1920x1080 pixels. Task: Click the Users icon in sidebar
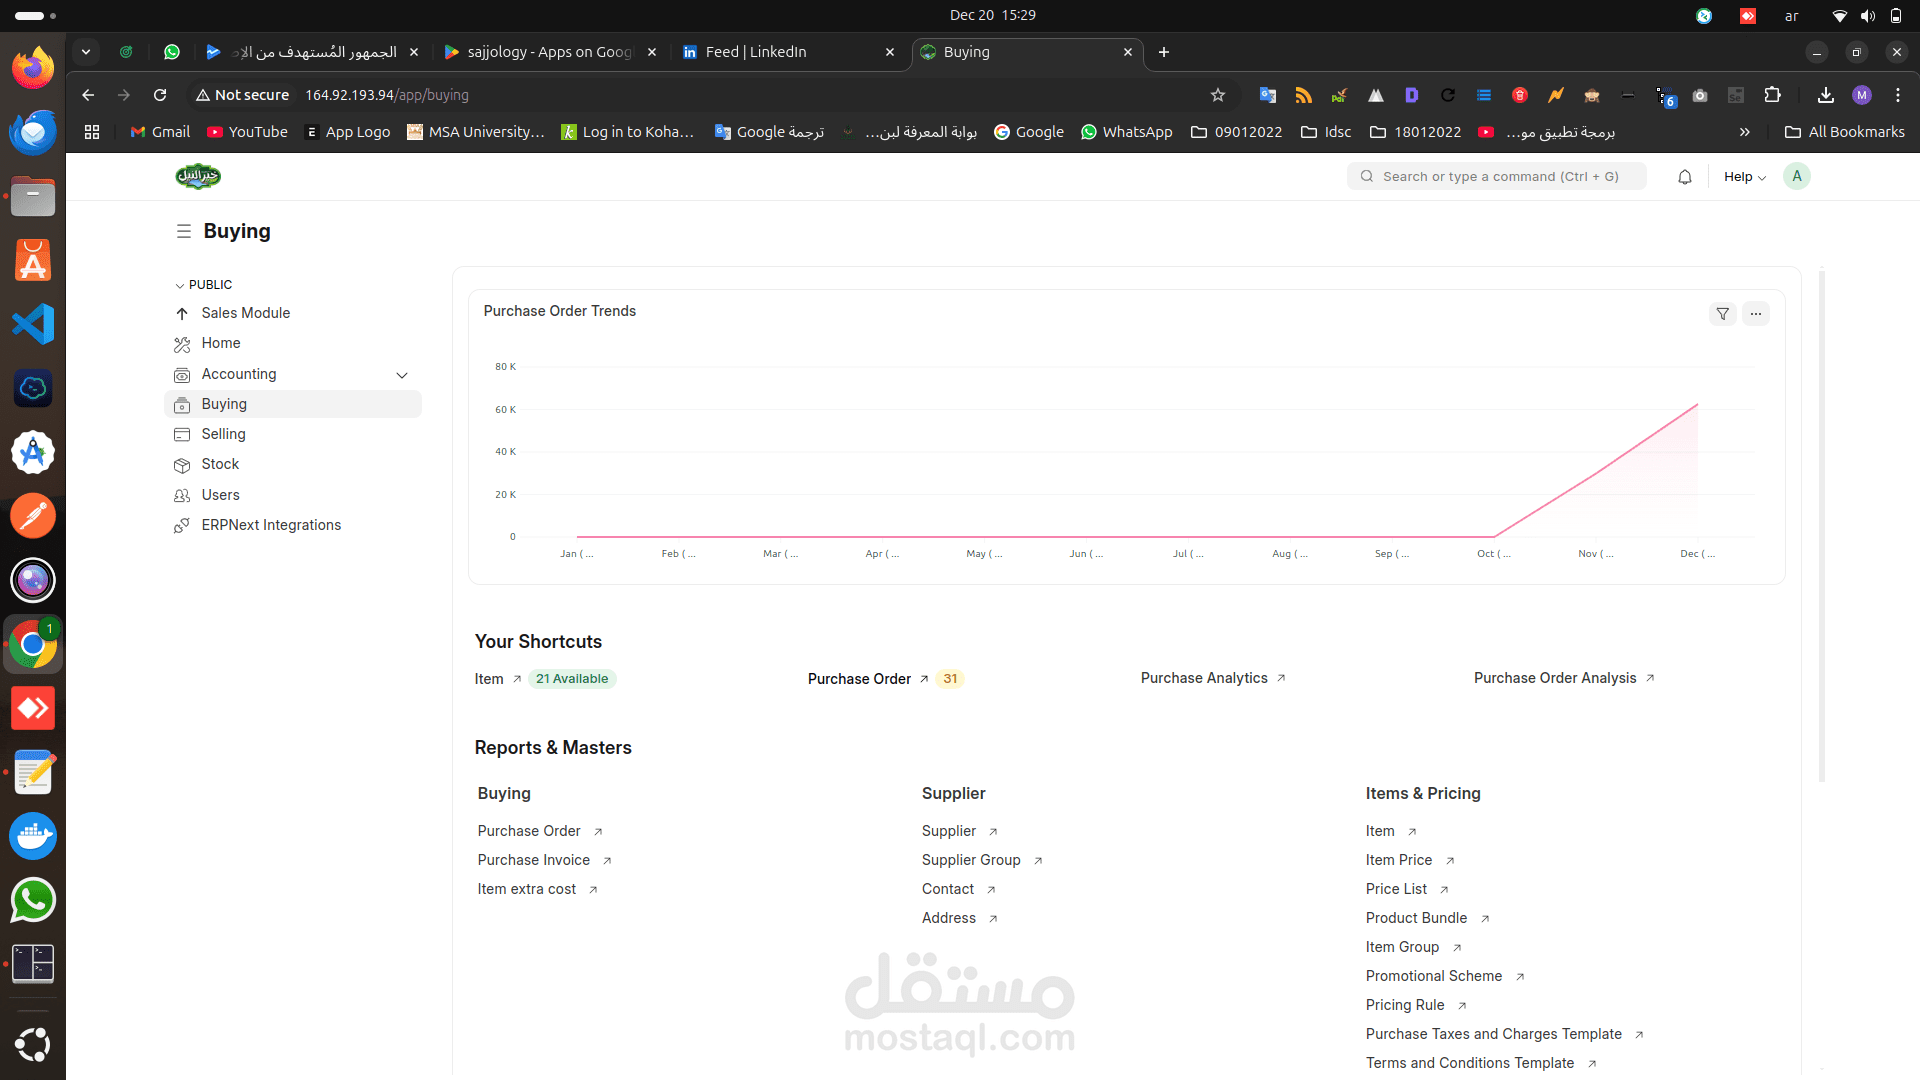[182, 496]
